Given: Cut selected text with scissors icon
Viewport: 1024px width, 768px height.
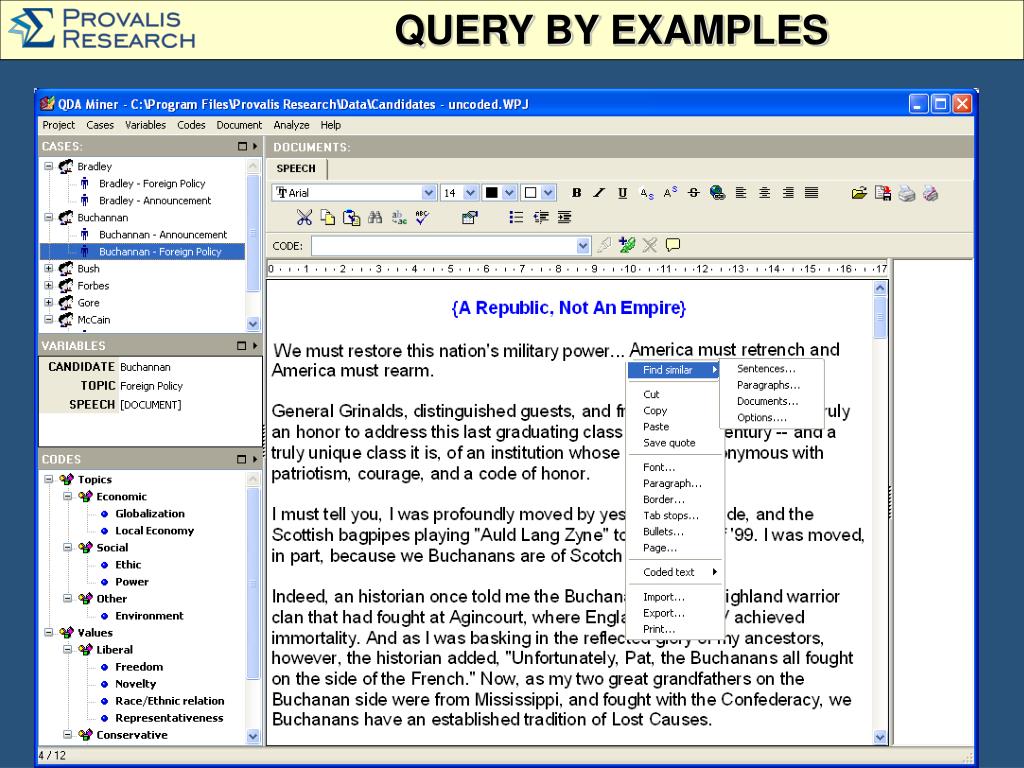Looking at the screenshot, I should tap(304, 217).
